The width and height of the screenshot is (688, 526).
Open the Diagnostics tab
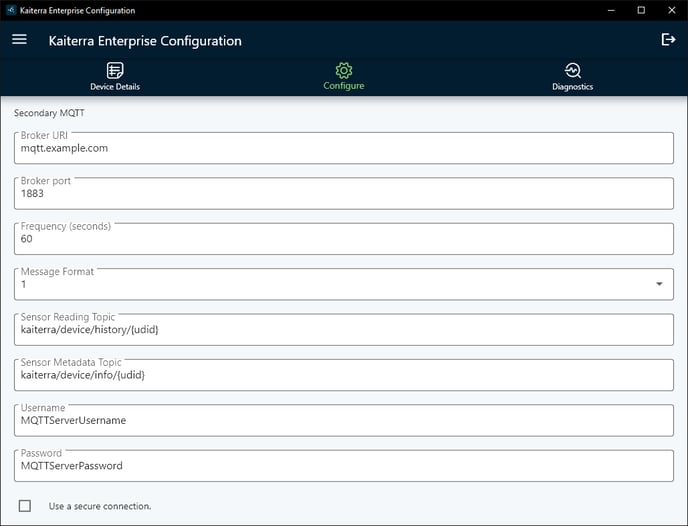573,77
